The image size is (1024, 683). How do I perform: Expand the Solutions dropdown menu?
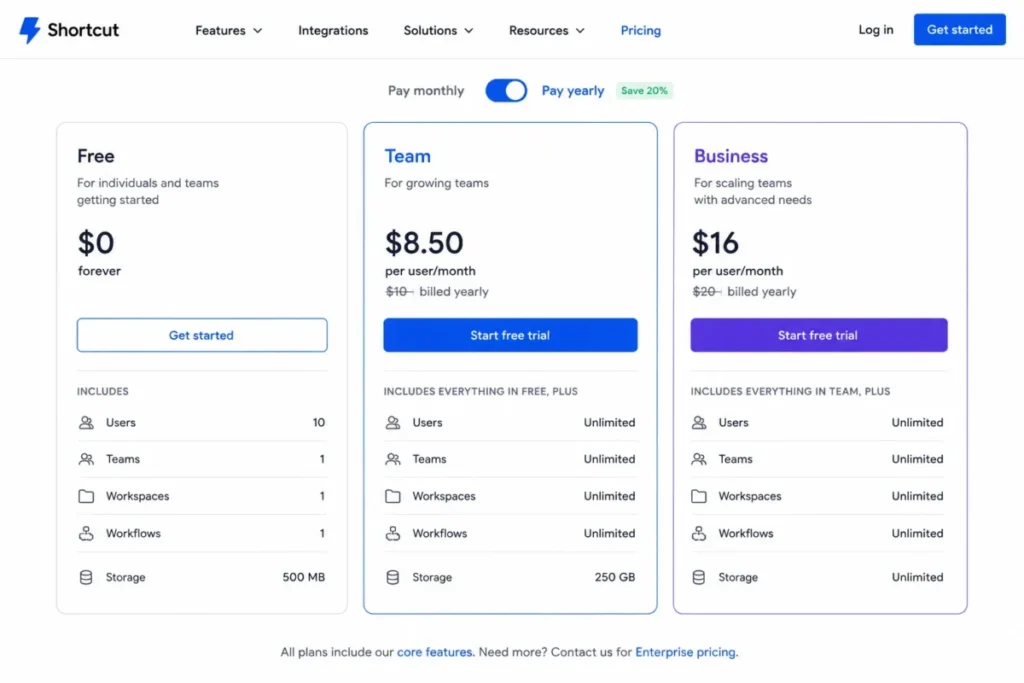coord(438,31)
